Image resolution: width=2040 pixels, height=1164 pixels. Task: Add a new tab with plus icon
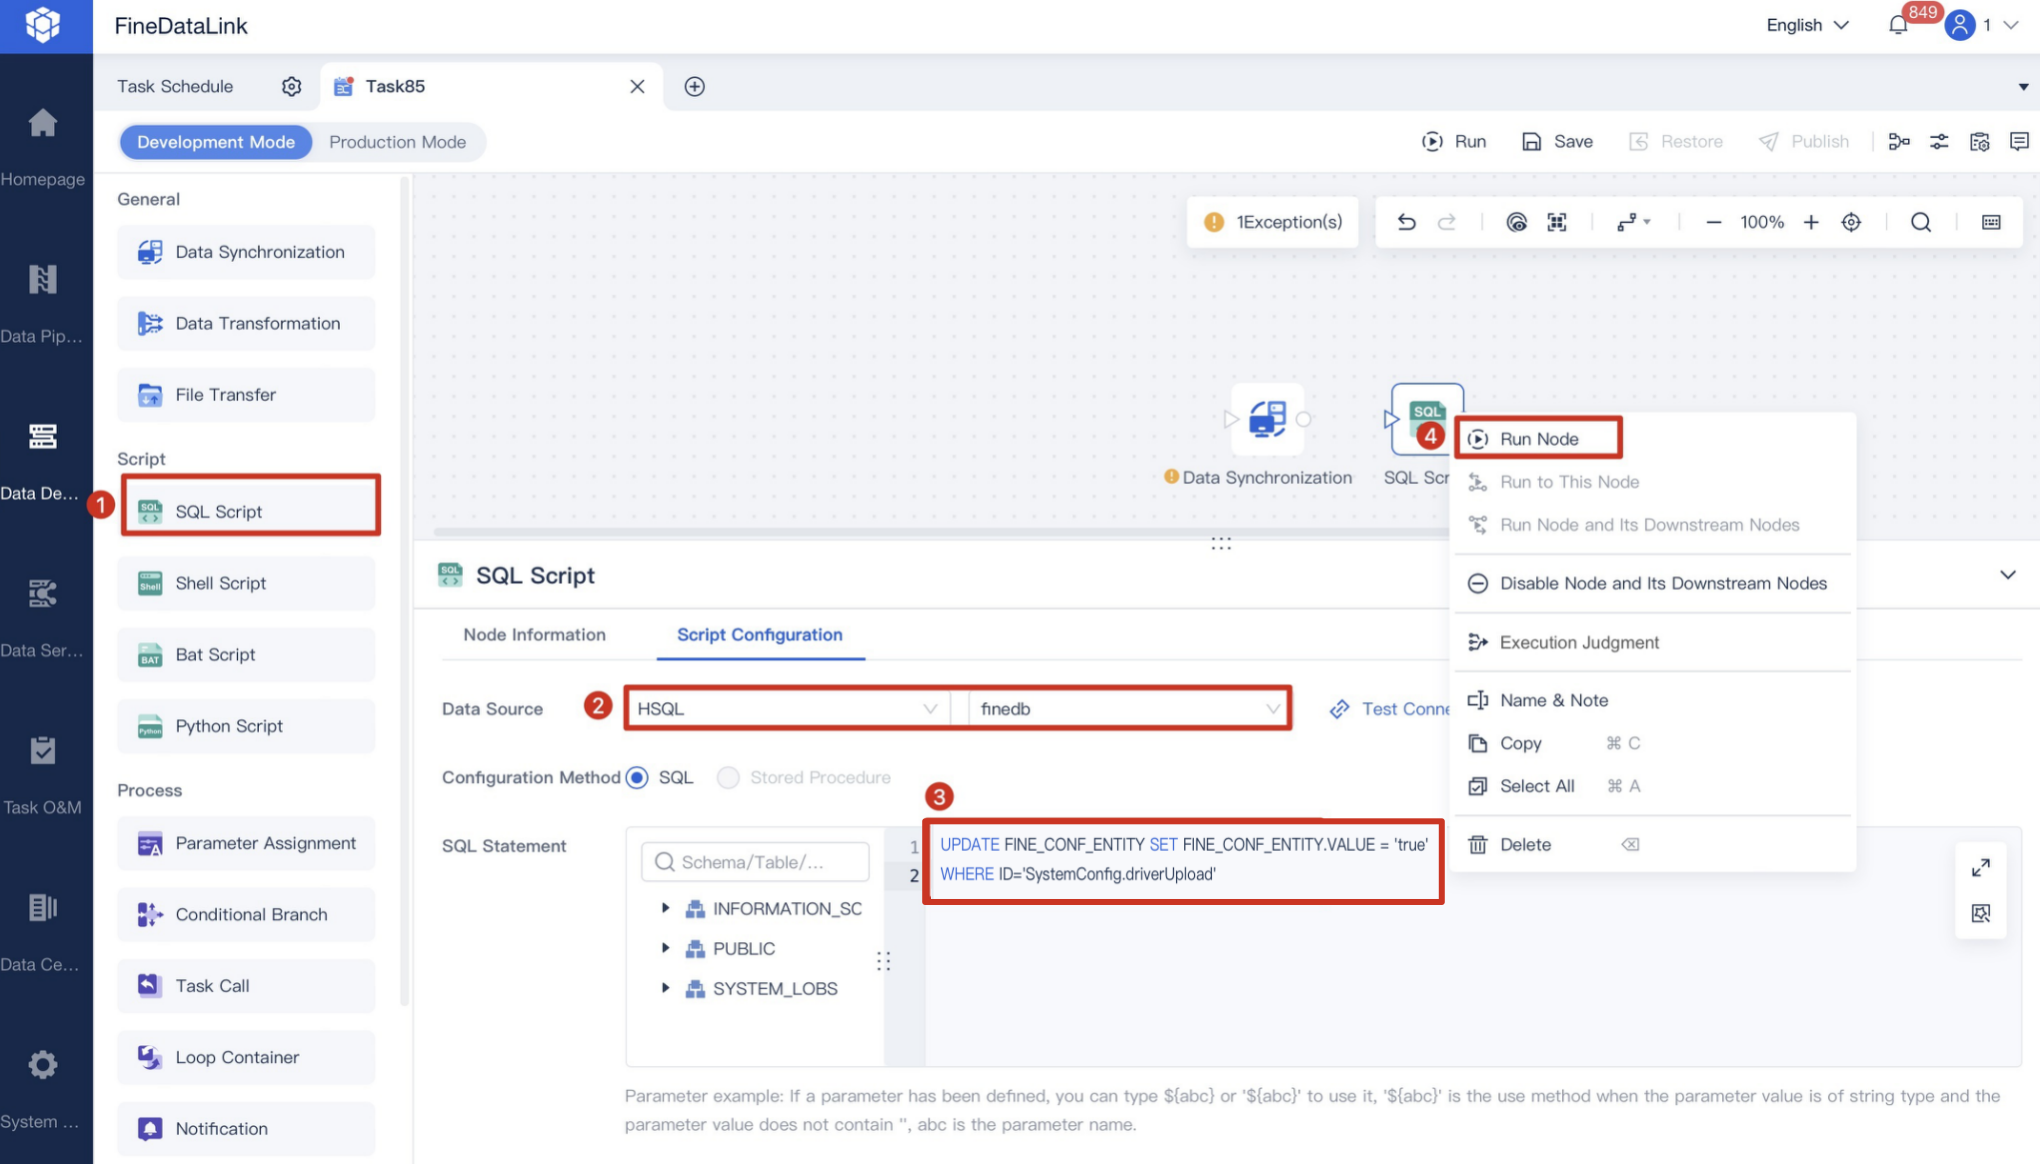694,86
